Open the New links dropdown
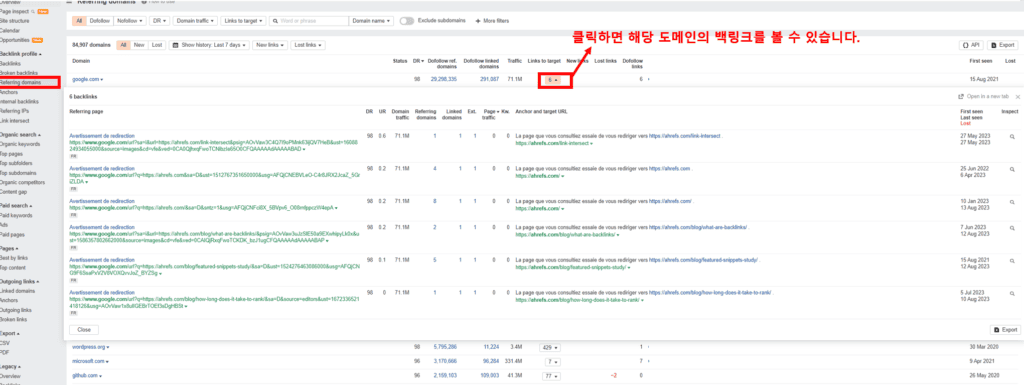 pos(270,45)
